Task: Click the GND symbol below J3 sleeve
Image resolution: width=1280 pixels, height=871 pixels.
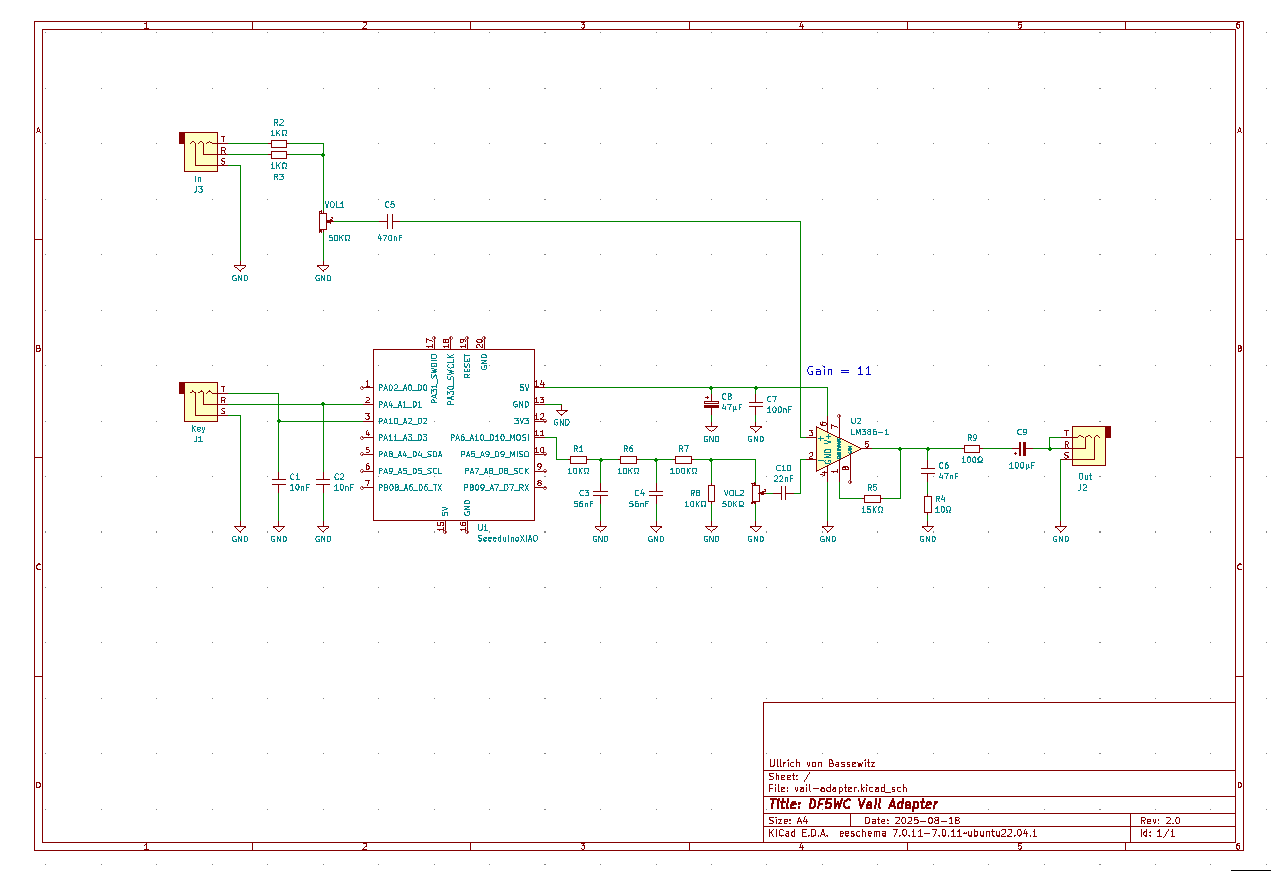Action: pos(240,271)
